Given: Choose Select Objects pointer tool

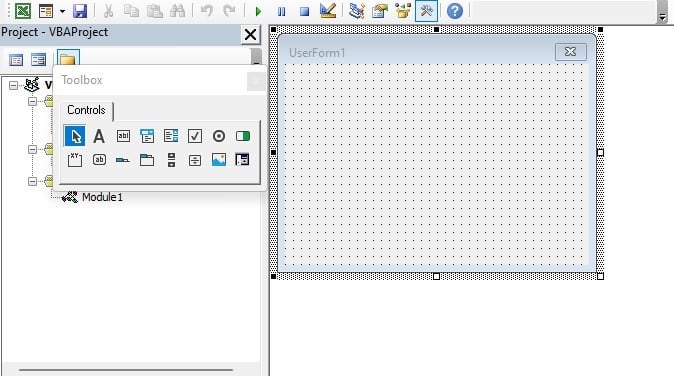Looking at the screenshot, I should click(75, 136).
